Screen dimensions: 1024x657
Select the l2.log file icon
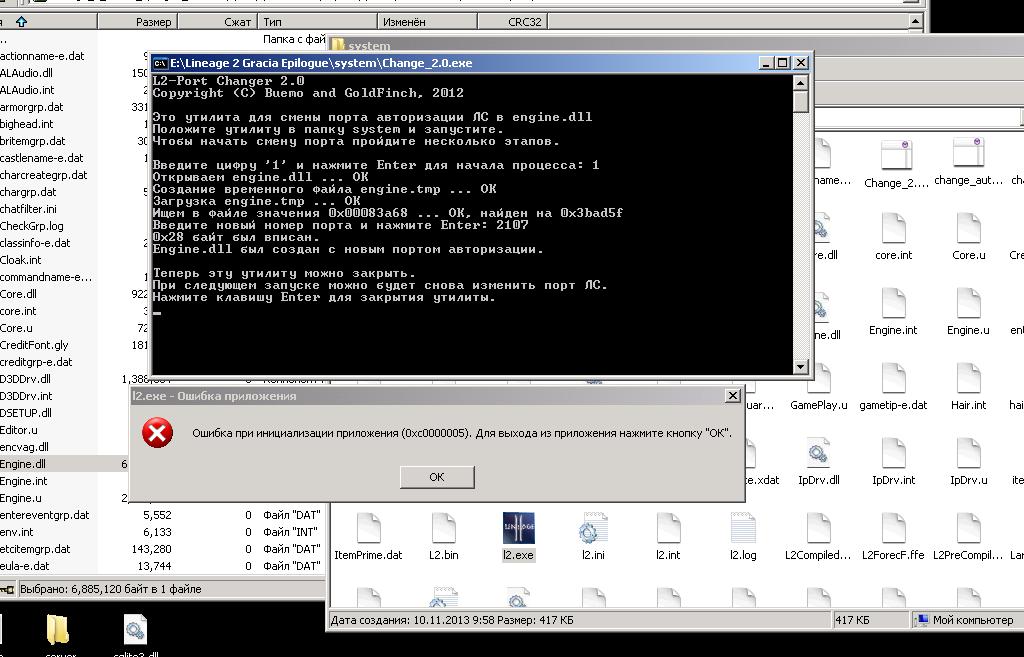pyautogui.click(x=743, y=528)
